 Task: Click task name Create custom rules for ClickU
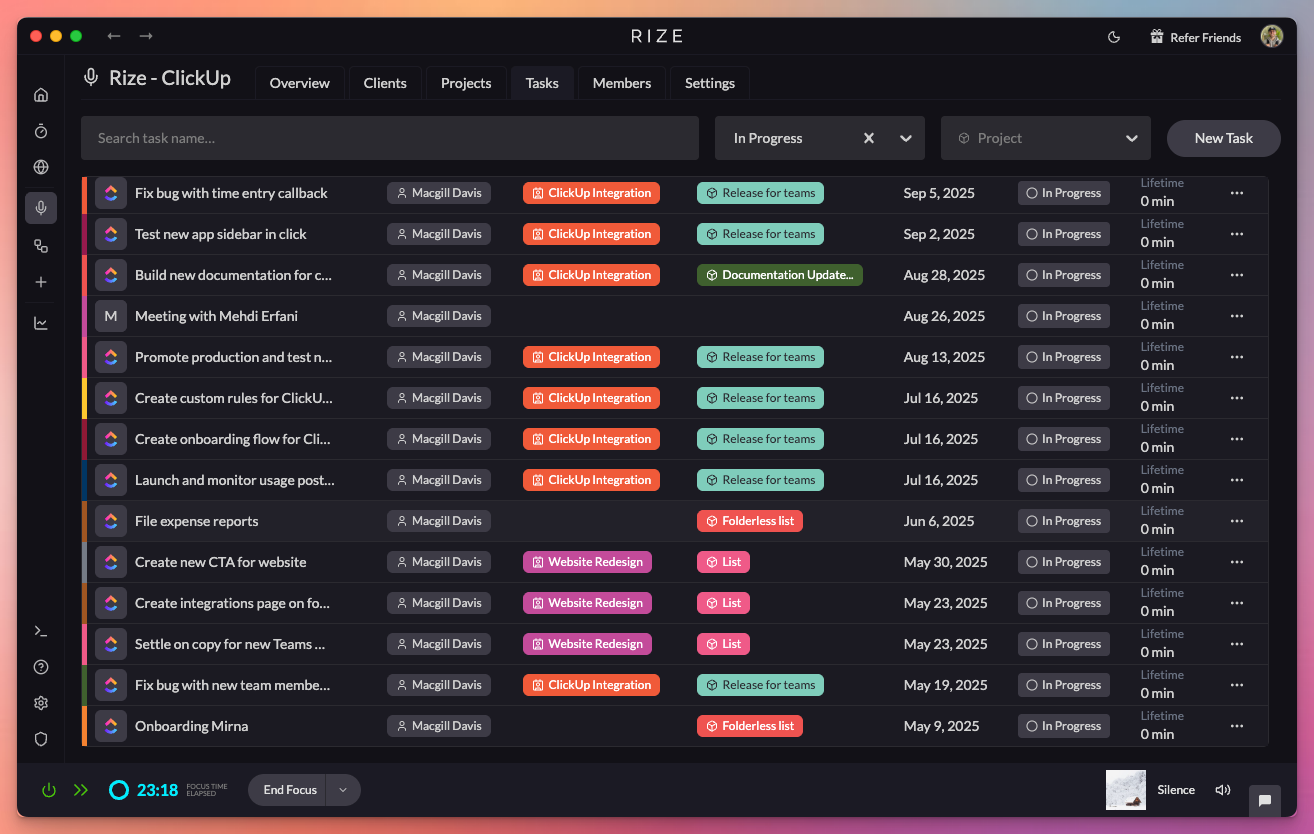[x=234, y=398]
